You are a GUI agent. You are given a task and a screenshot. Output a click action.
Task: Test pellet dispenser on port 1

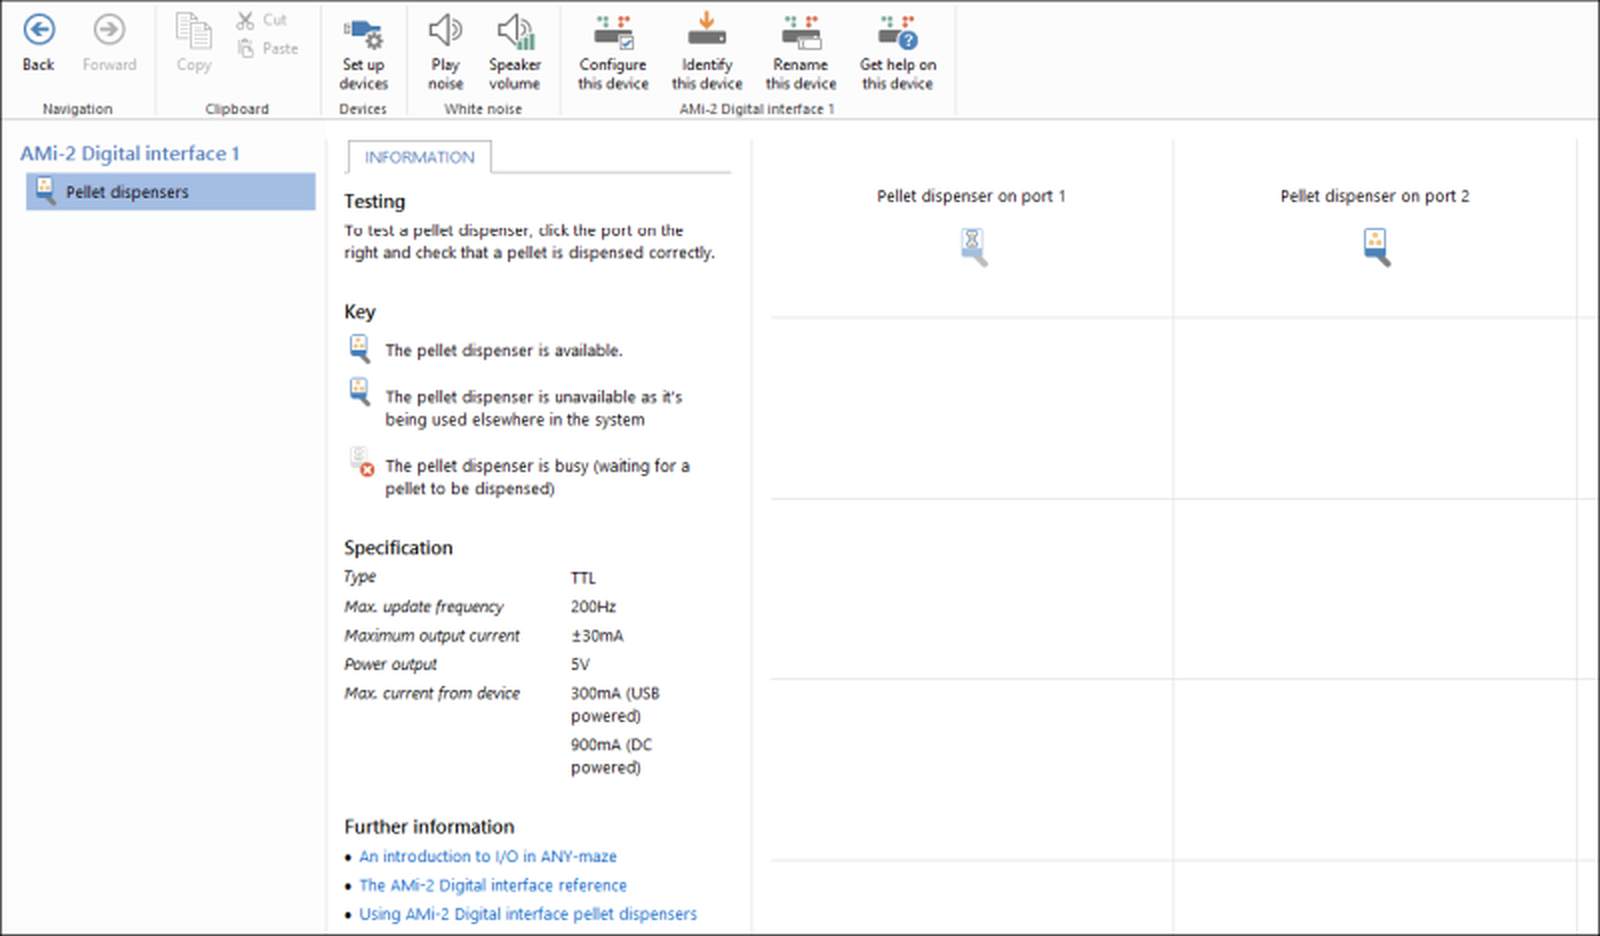(x=973, y=246)
